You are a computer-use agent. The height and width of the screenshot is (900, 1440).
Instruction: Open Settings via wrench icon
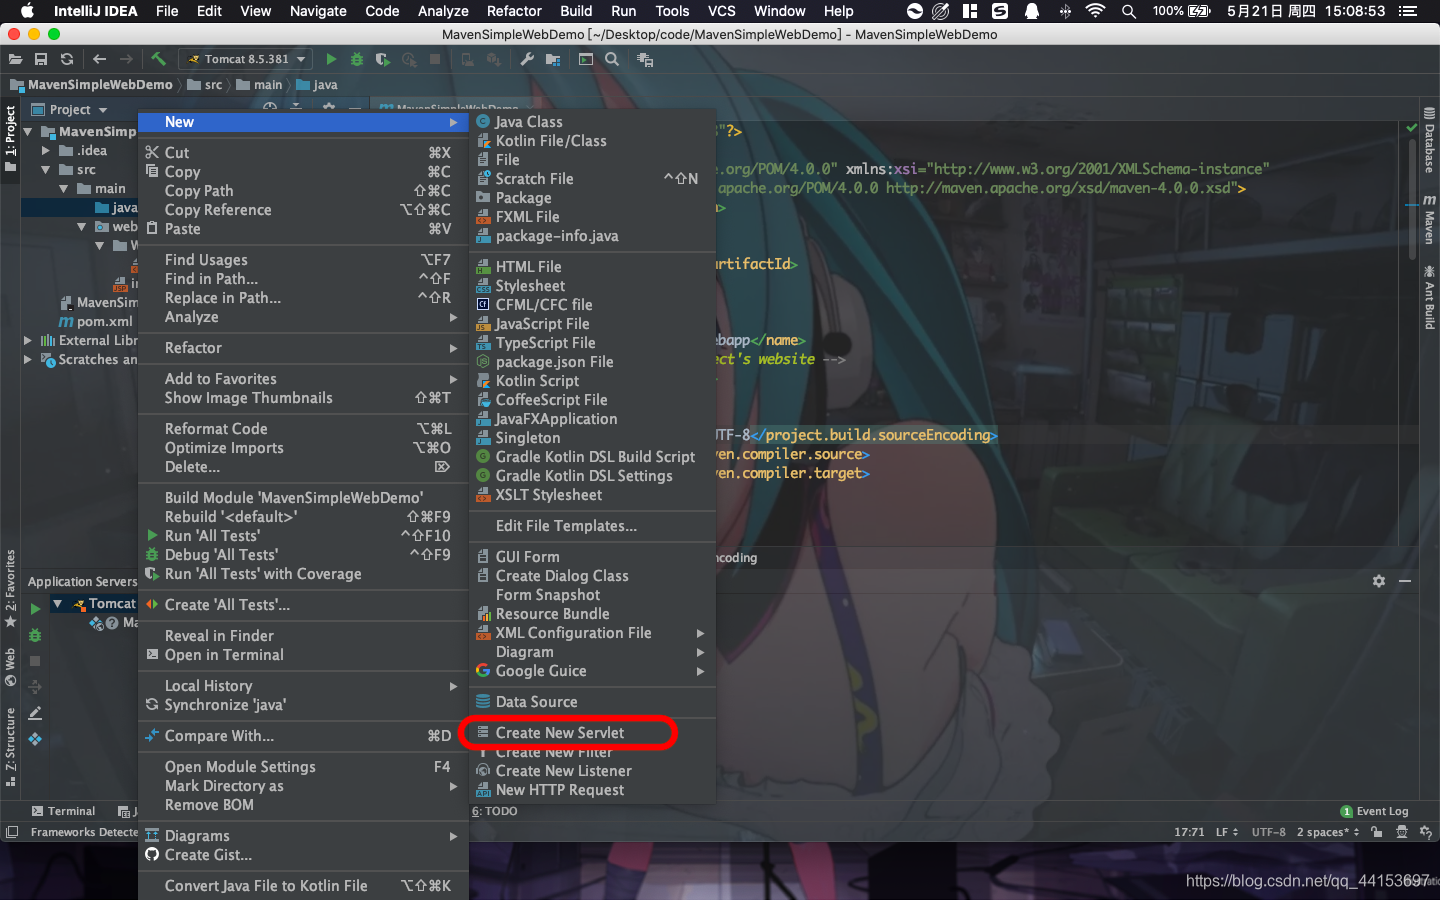(527, 59)
